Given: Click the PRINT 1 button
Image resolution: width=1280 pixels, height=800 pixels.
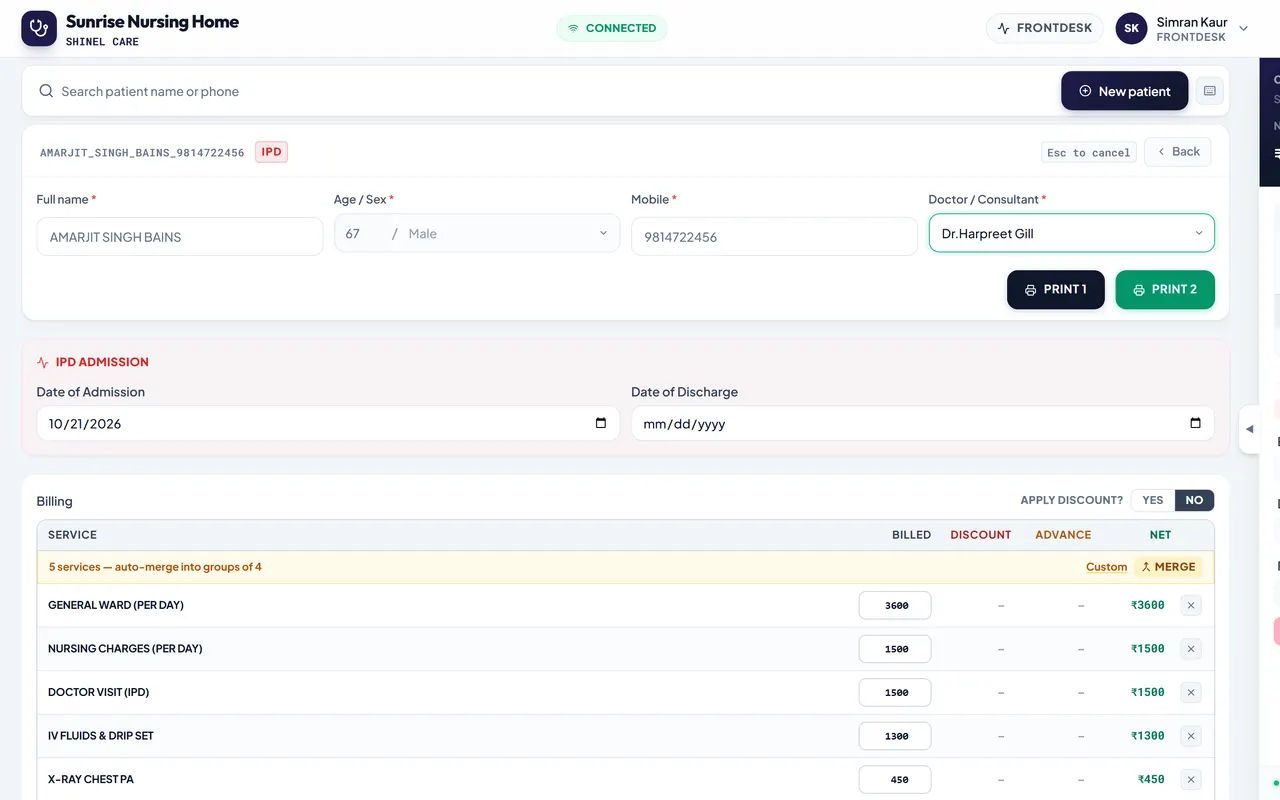Looking at the screenshot, I should point(1055,290).
